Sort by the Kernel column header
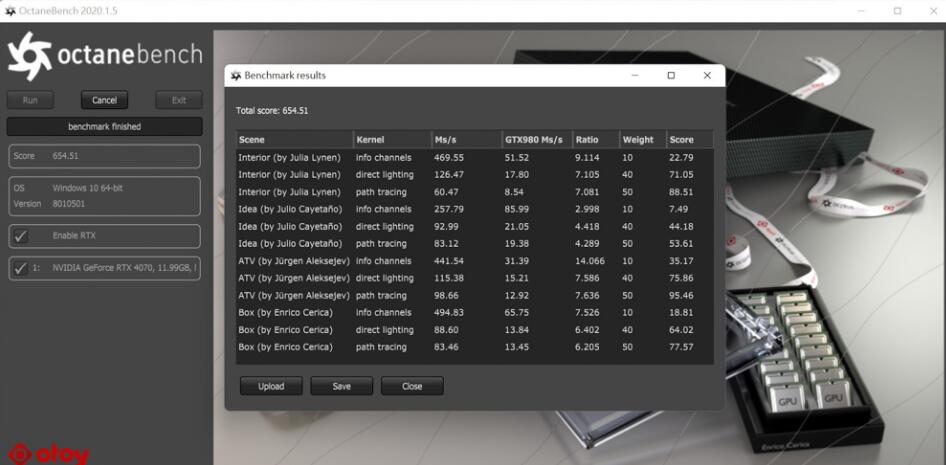Image resolution: width=946 pixels, height=465 pixels. coord(392,139)
